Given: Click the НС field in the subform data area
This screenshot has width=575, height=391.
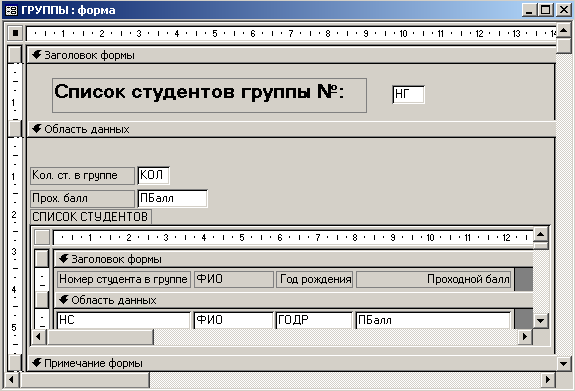Looking at the screenshot, I should point(124,320).
